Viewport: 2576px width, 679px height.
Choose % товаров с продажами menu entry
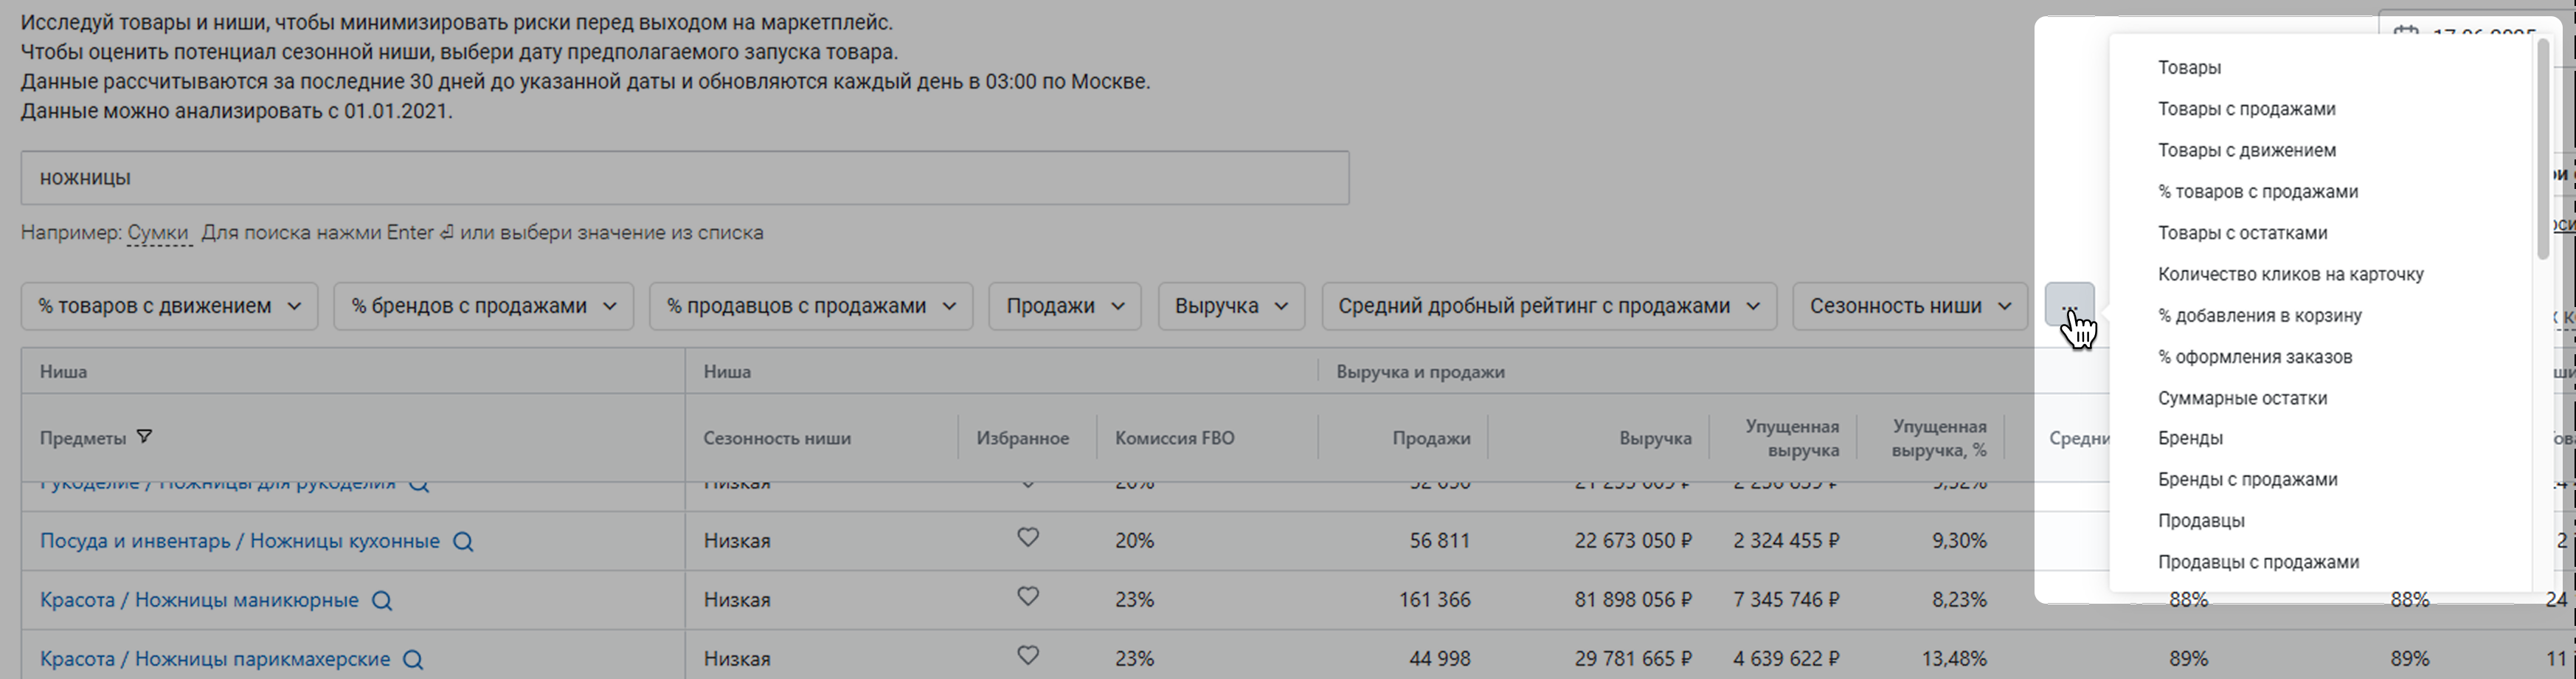coord(2257,191)
